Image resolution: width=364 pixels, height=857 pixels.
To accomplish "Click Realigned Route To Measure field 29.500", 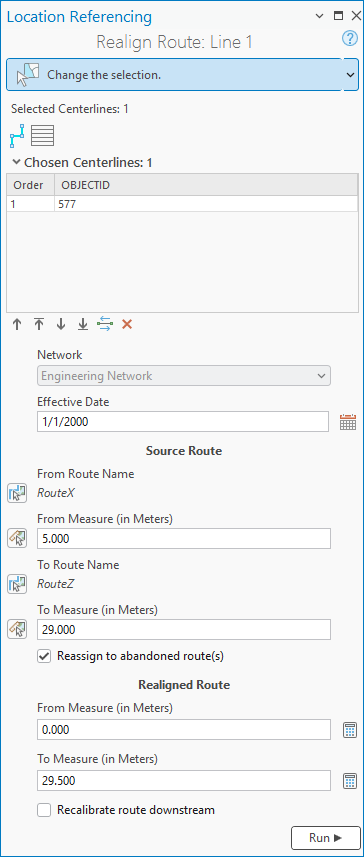I will click(x=184, y=780).
